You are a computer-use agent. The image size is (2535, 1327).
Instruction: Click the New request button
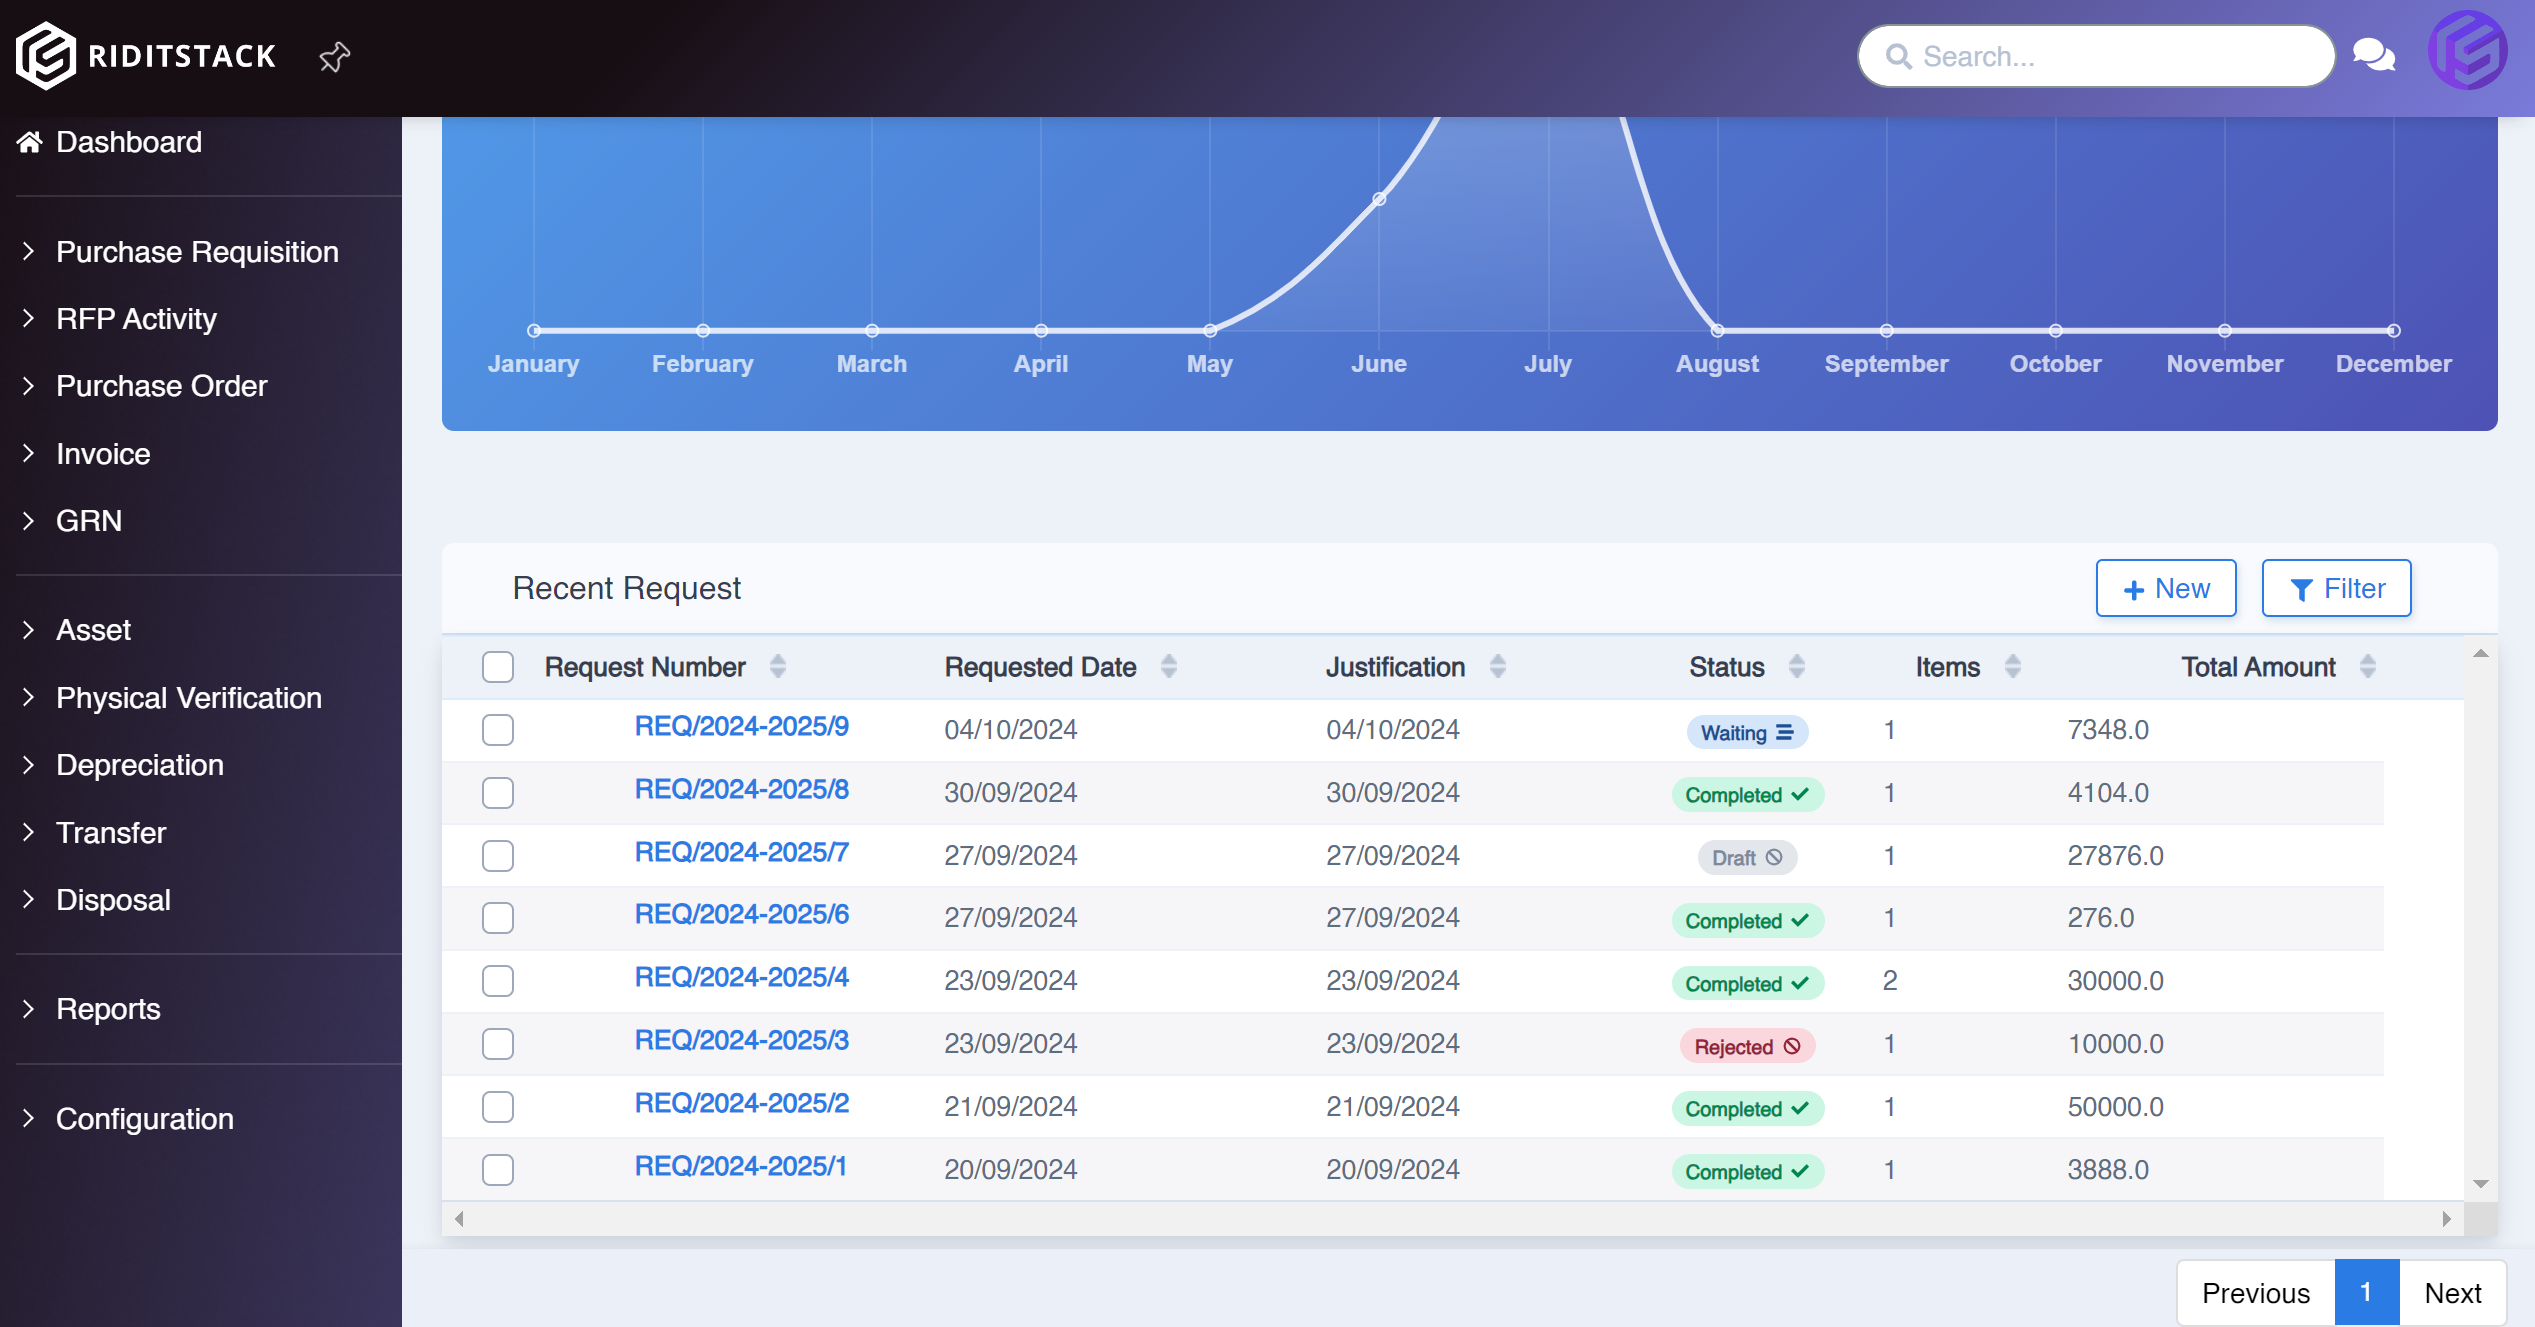click(x=2165, y=589)
